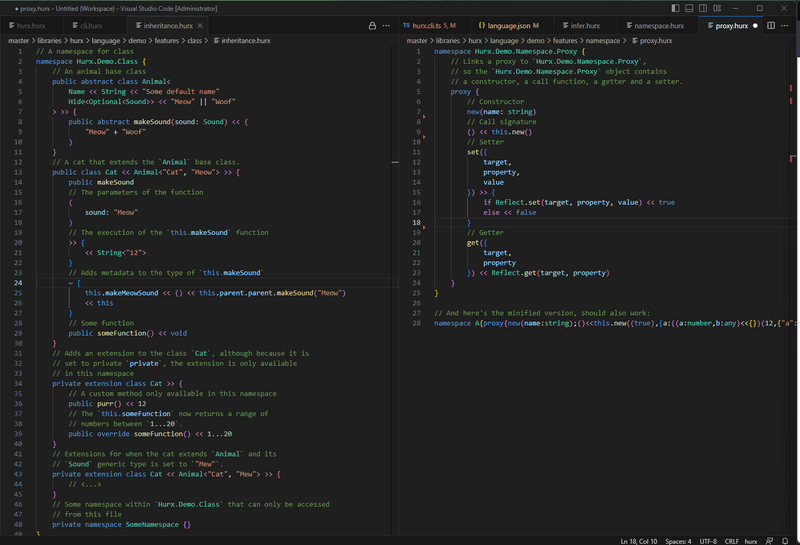Open left breadcrumb 'master' dropdown
The width and height of the screenshot is (800, 545).
tap(18, 41)
